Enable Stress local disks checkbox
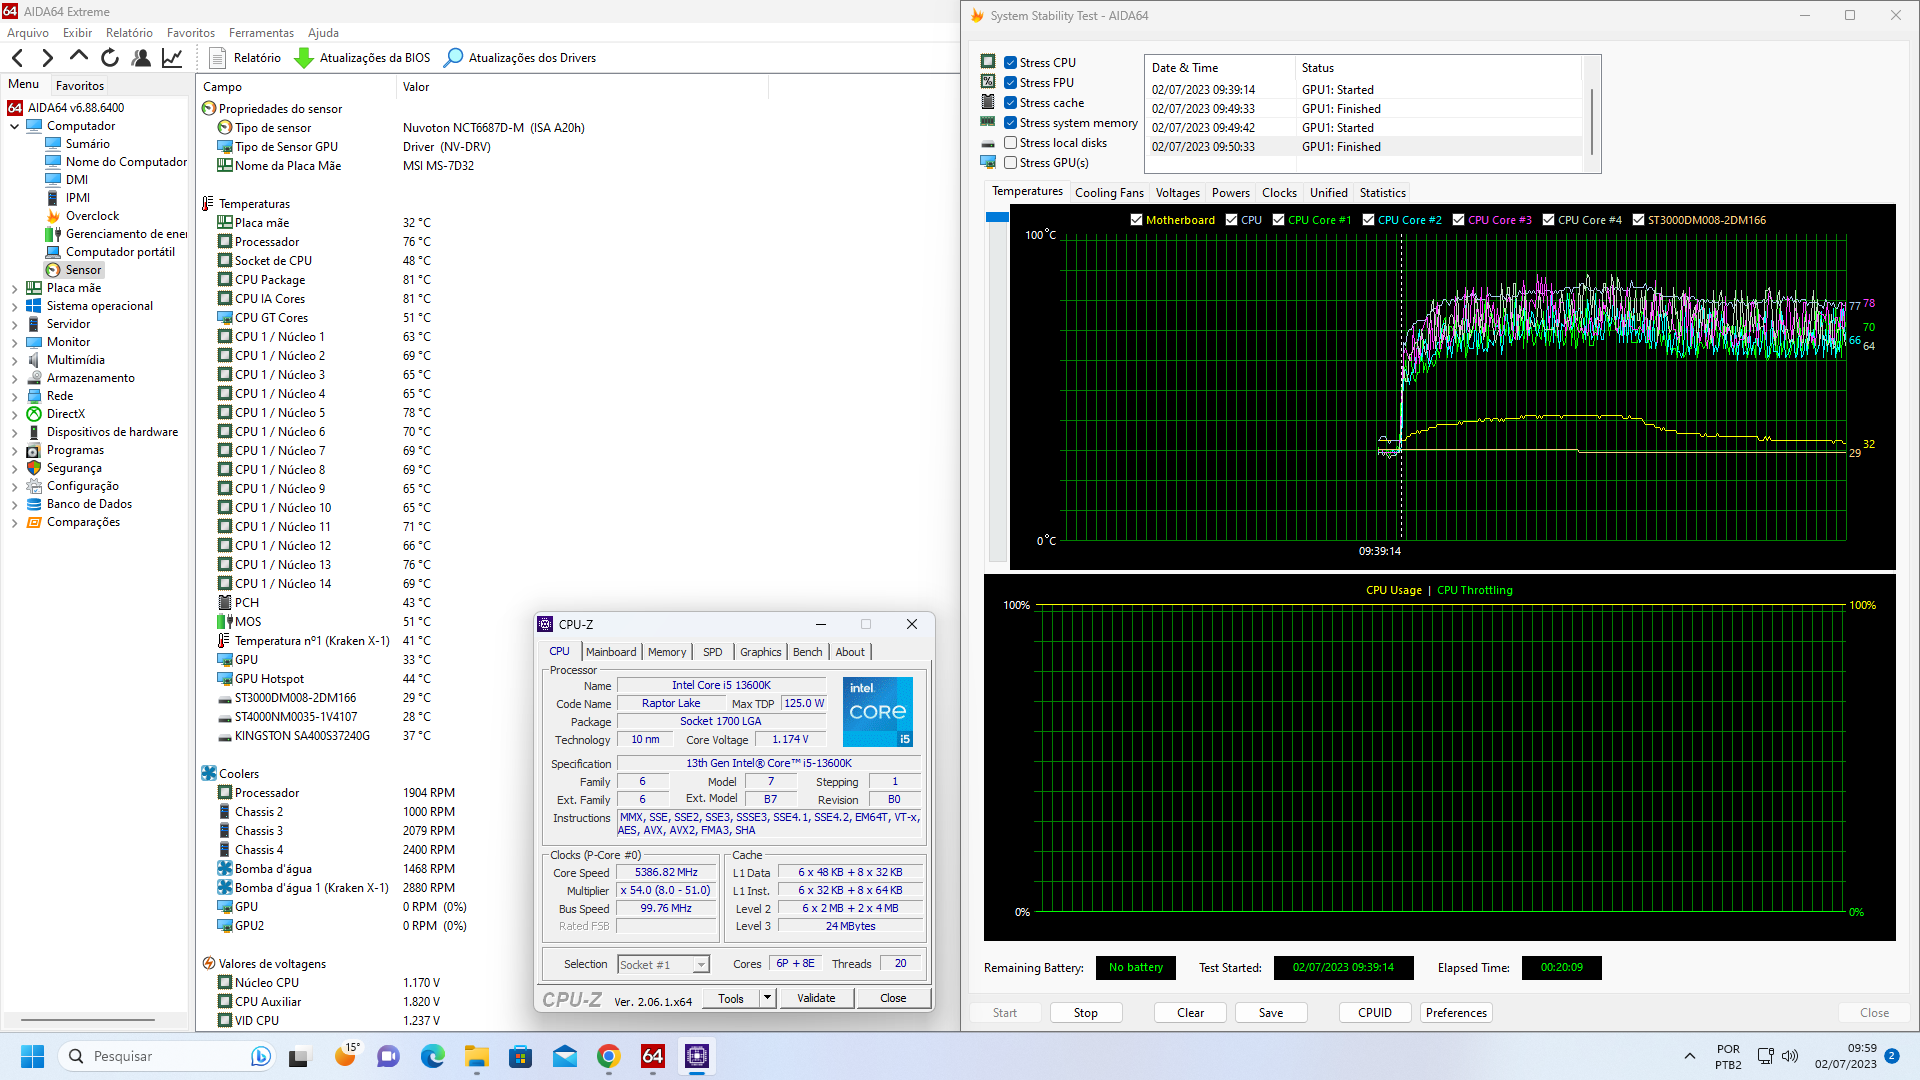This screenshot has width=1920, height=1080. pyautogui.click(x=1010, y=143)
